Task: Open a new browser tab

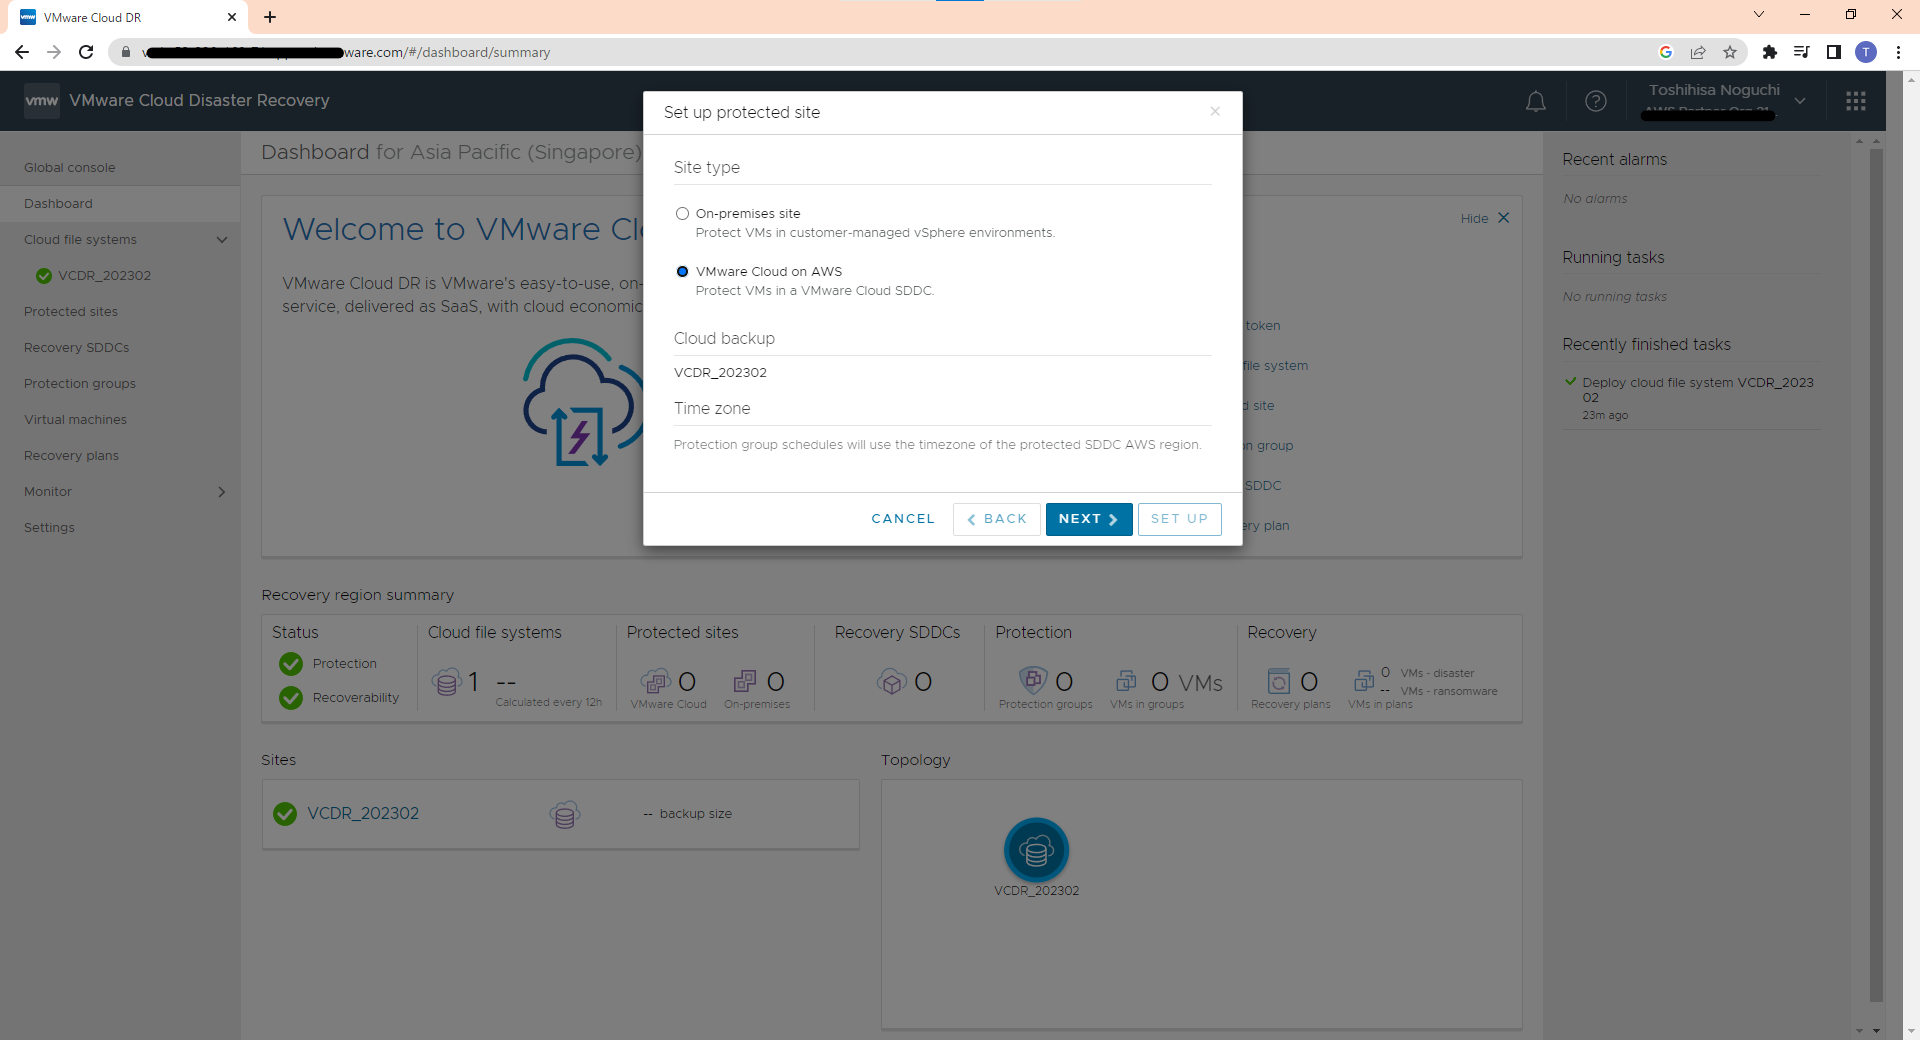Action: [270, 17]
